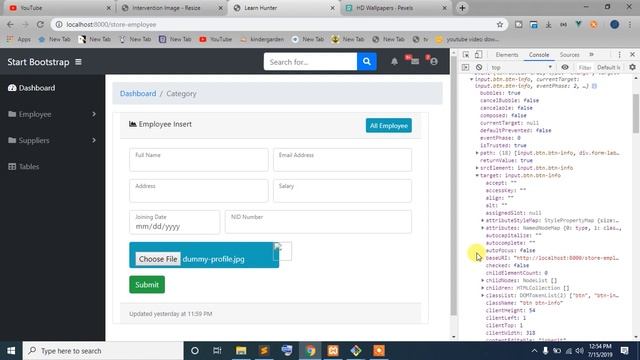Open the Chrome profile avatar
The height and width of the screenshot is (360, 640).
[x=614, y=24]
